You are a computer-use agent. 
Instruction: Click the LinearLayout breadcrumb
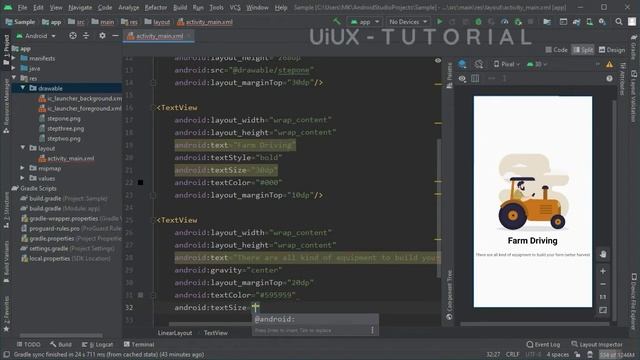tap(175, 333)
